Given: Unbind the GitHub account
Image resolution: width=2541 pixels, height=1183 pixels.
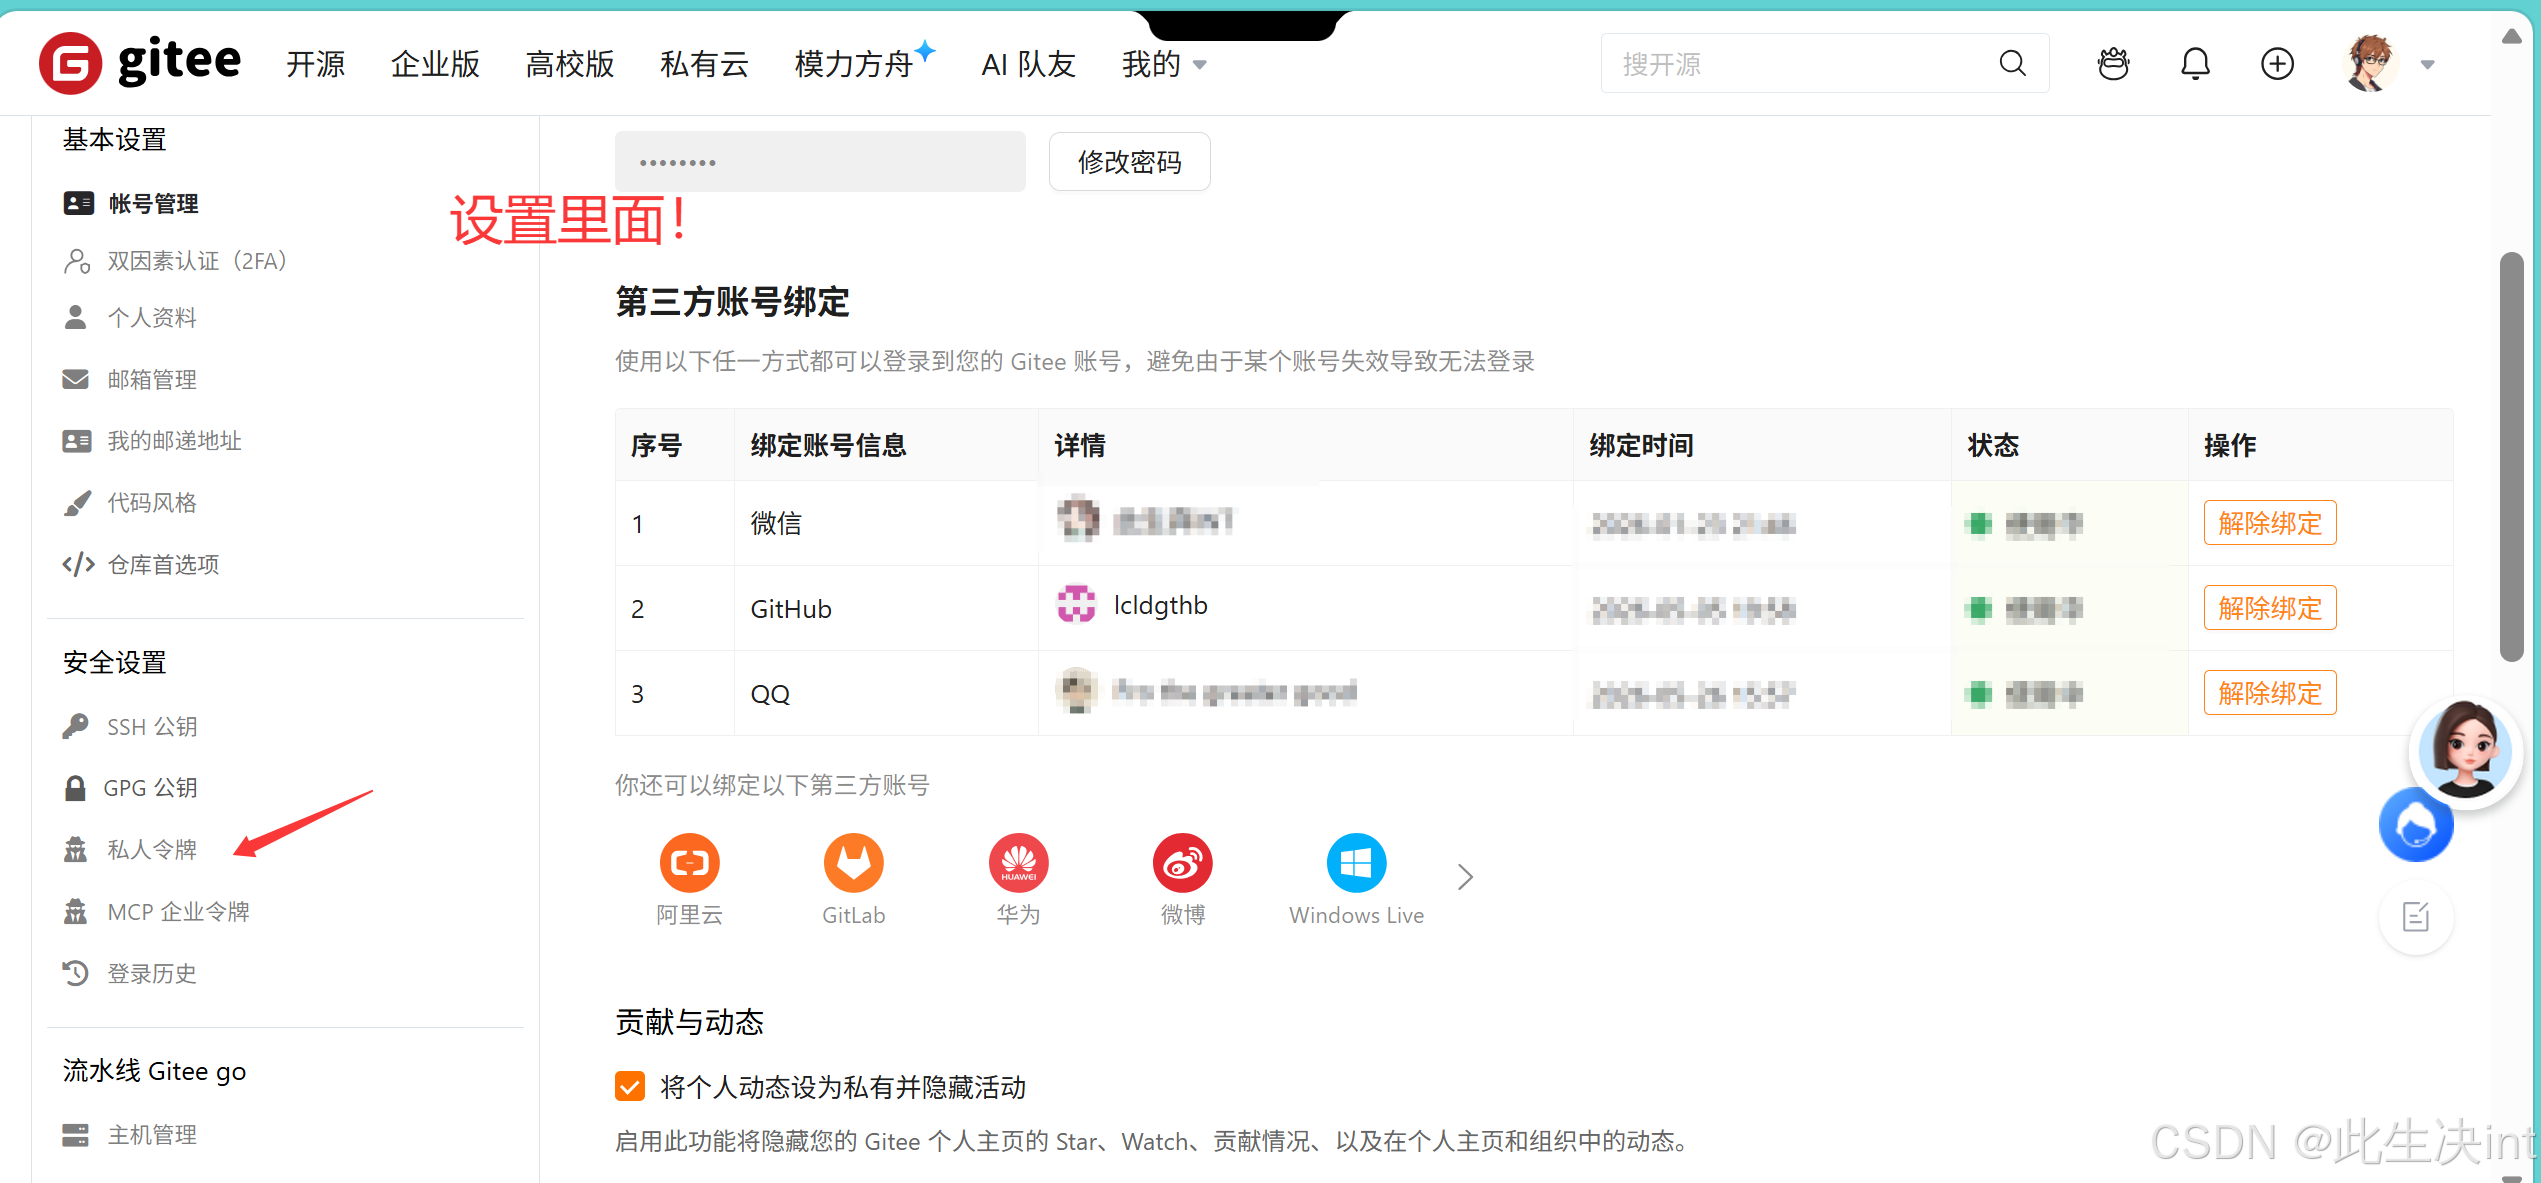Looking at the screenshot, I should [2269, 608].
